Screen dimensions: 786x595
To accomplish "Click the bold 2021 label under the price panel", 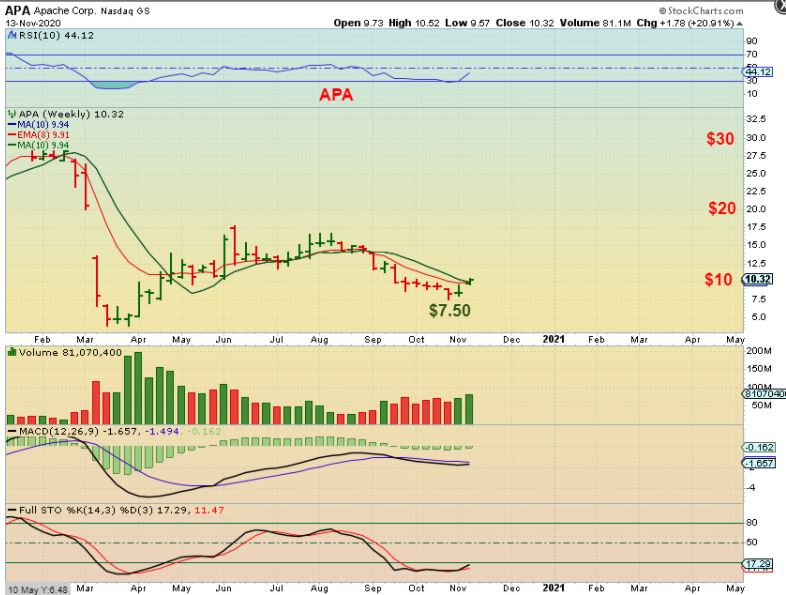I will (554, 339).
